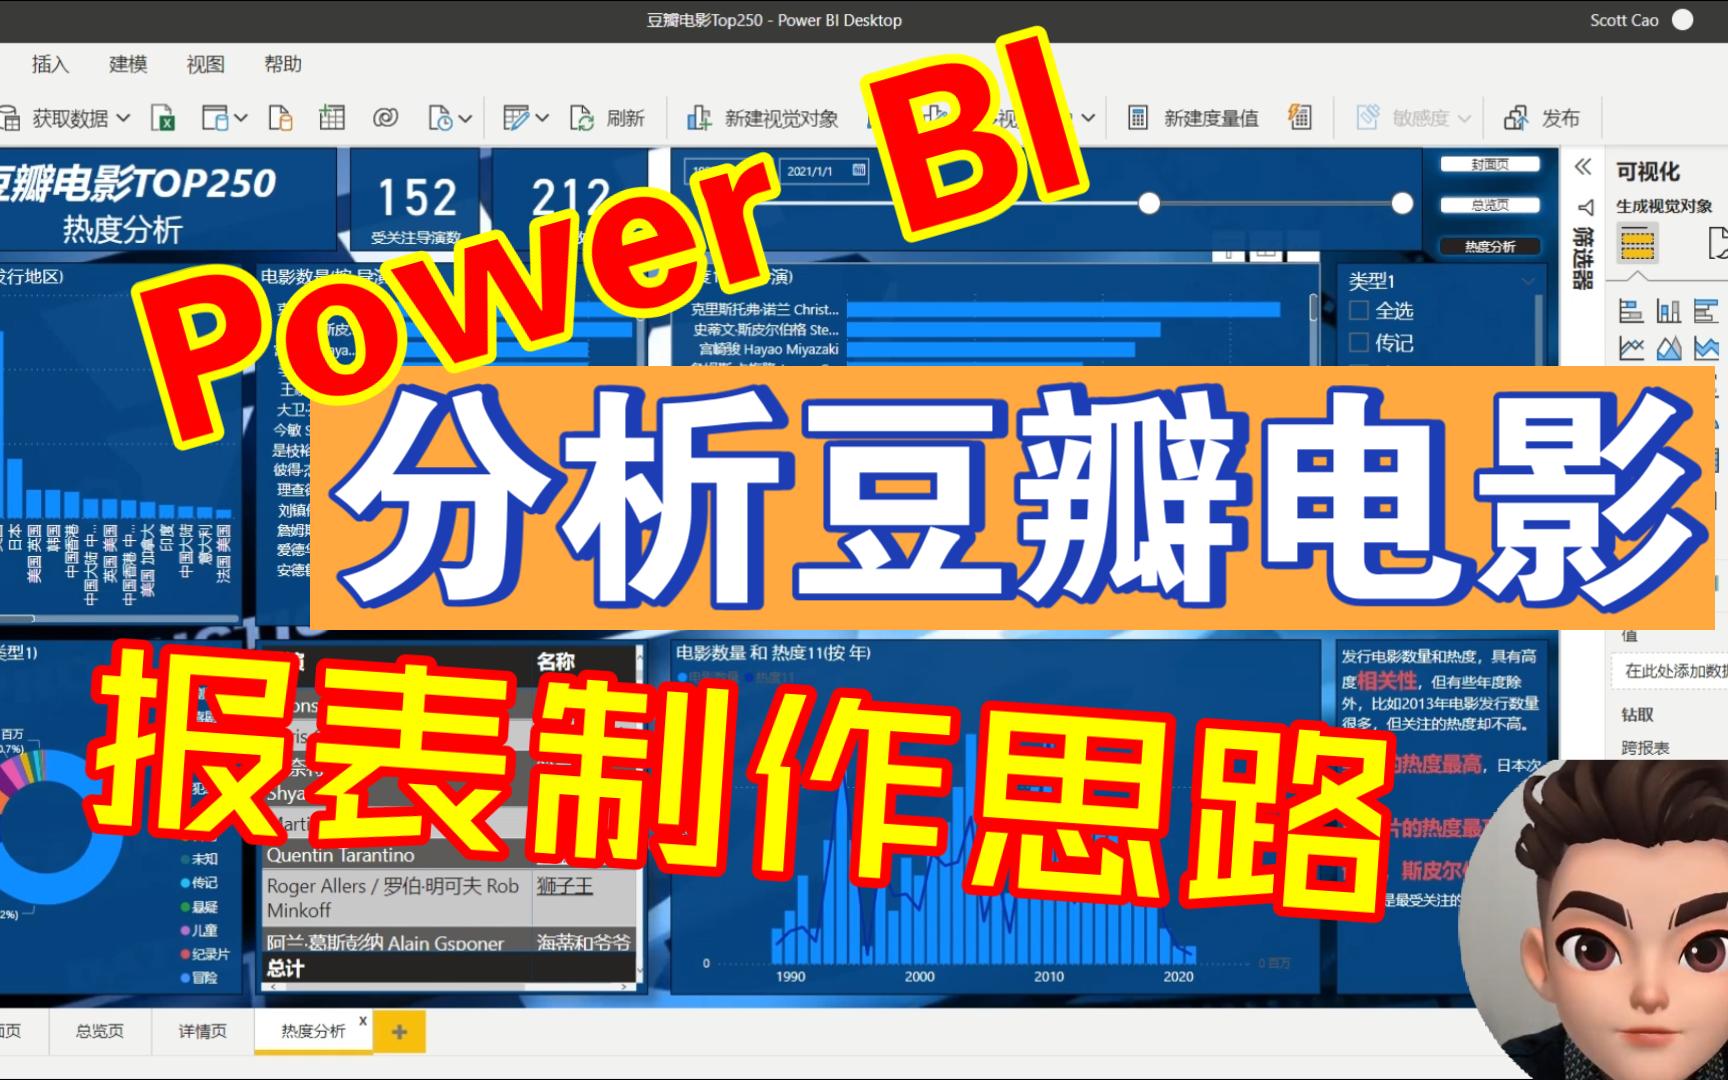Choose the line chart visual

[1631, 348]
